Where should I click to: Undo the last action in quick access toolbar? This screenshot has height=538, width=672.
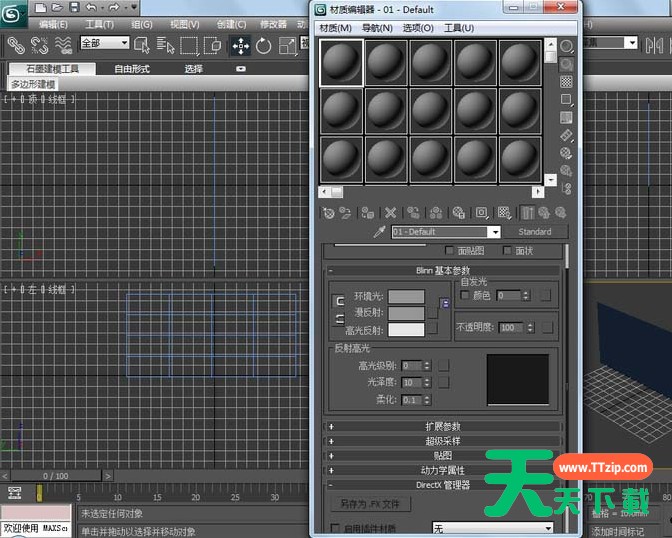pyautogui.click(x=91, y=7)
